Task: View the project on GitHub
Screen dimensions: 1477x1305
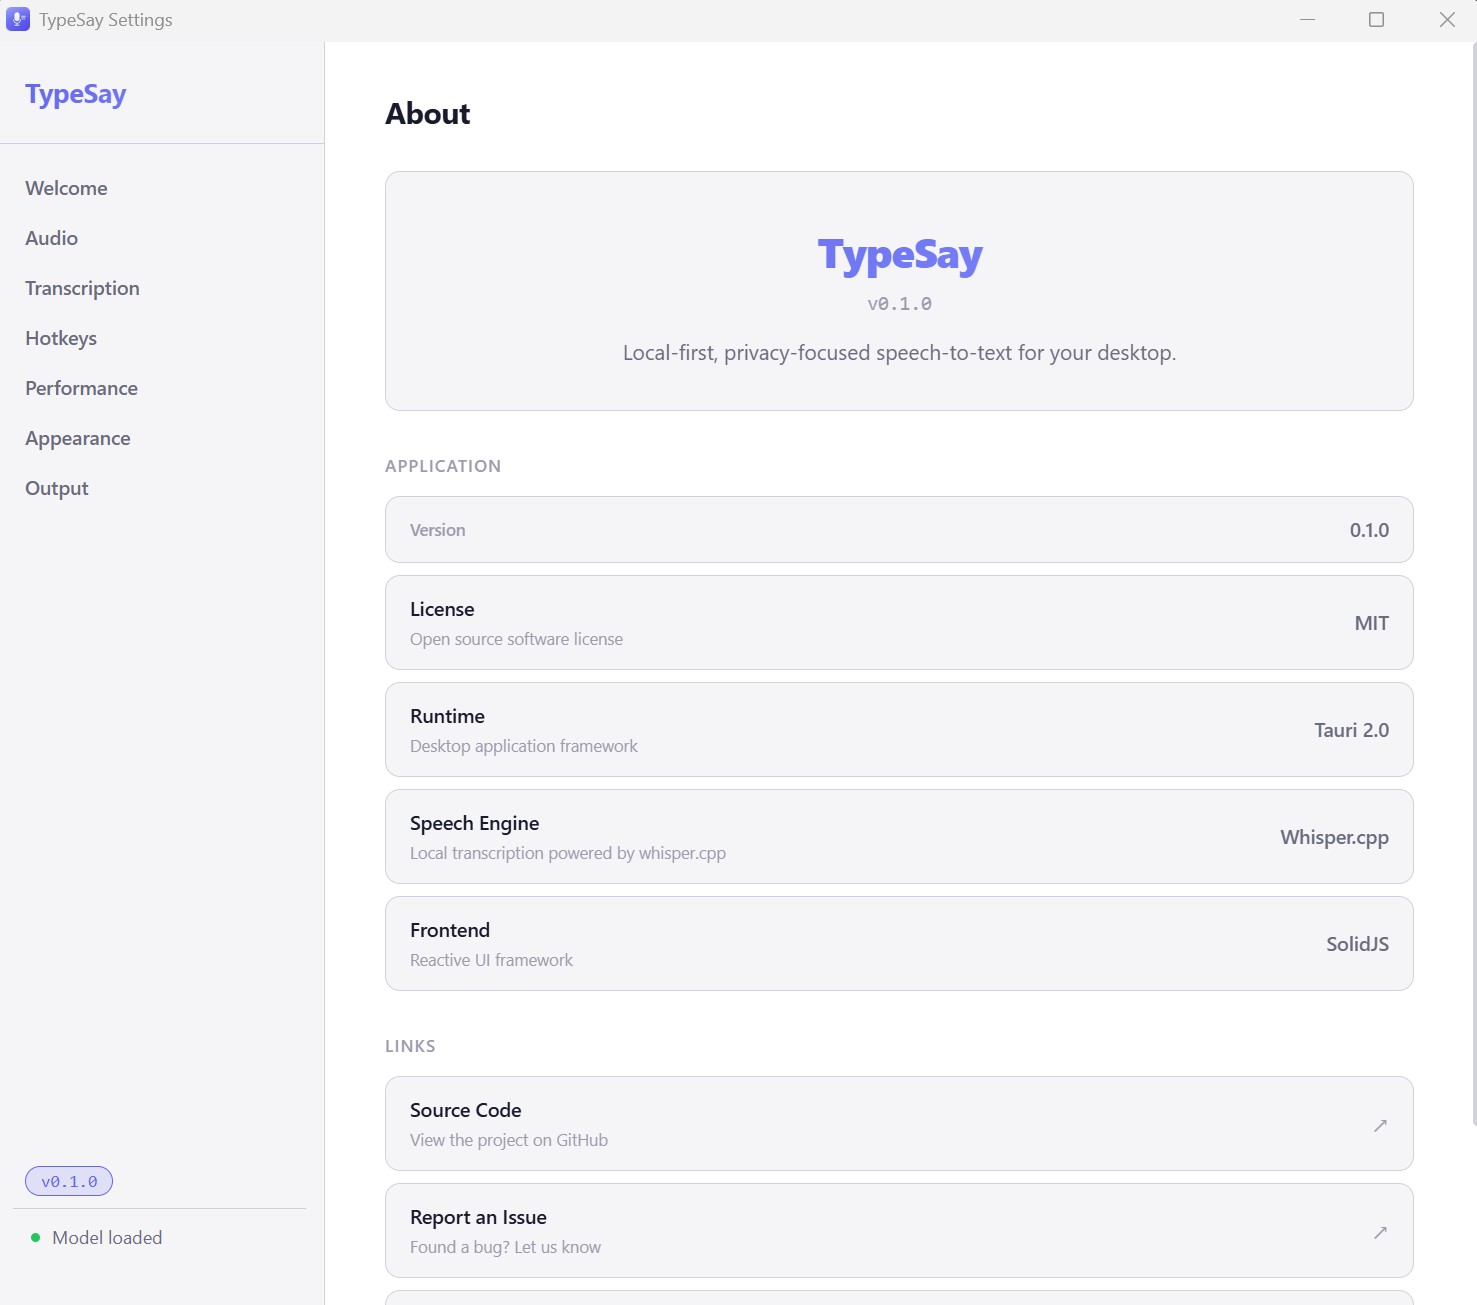Action: (898, 1124)
